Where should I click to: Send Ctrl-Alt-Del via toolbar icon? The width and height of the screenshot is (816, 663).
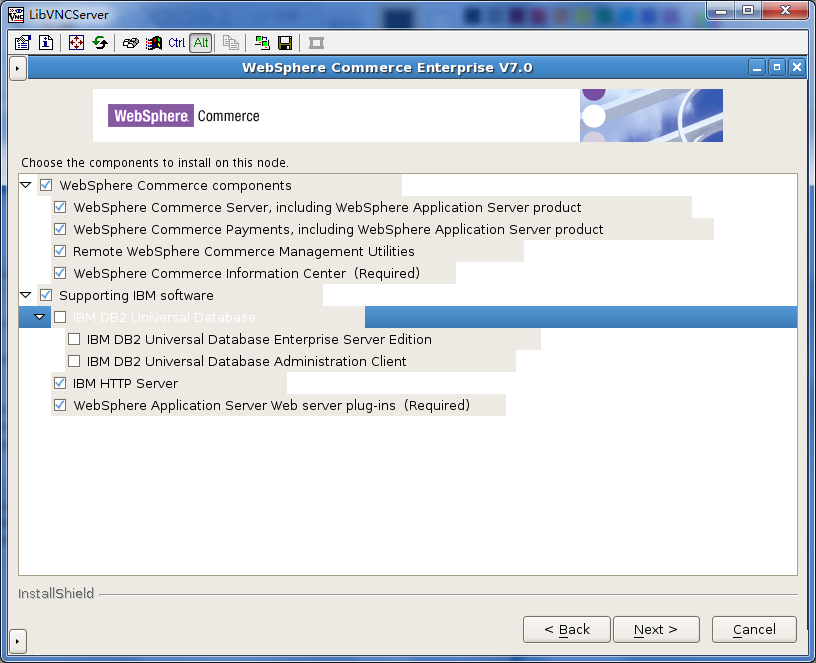point(130,43)
